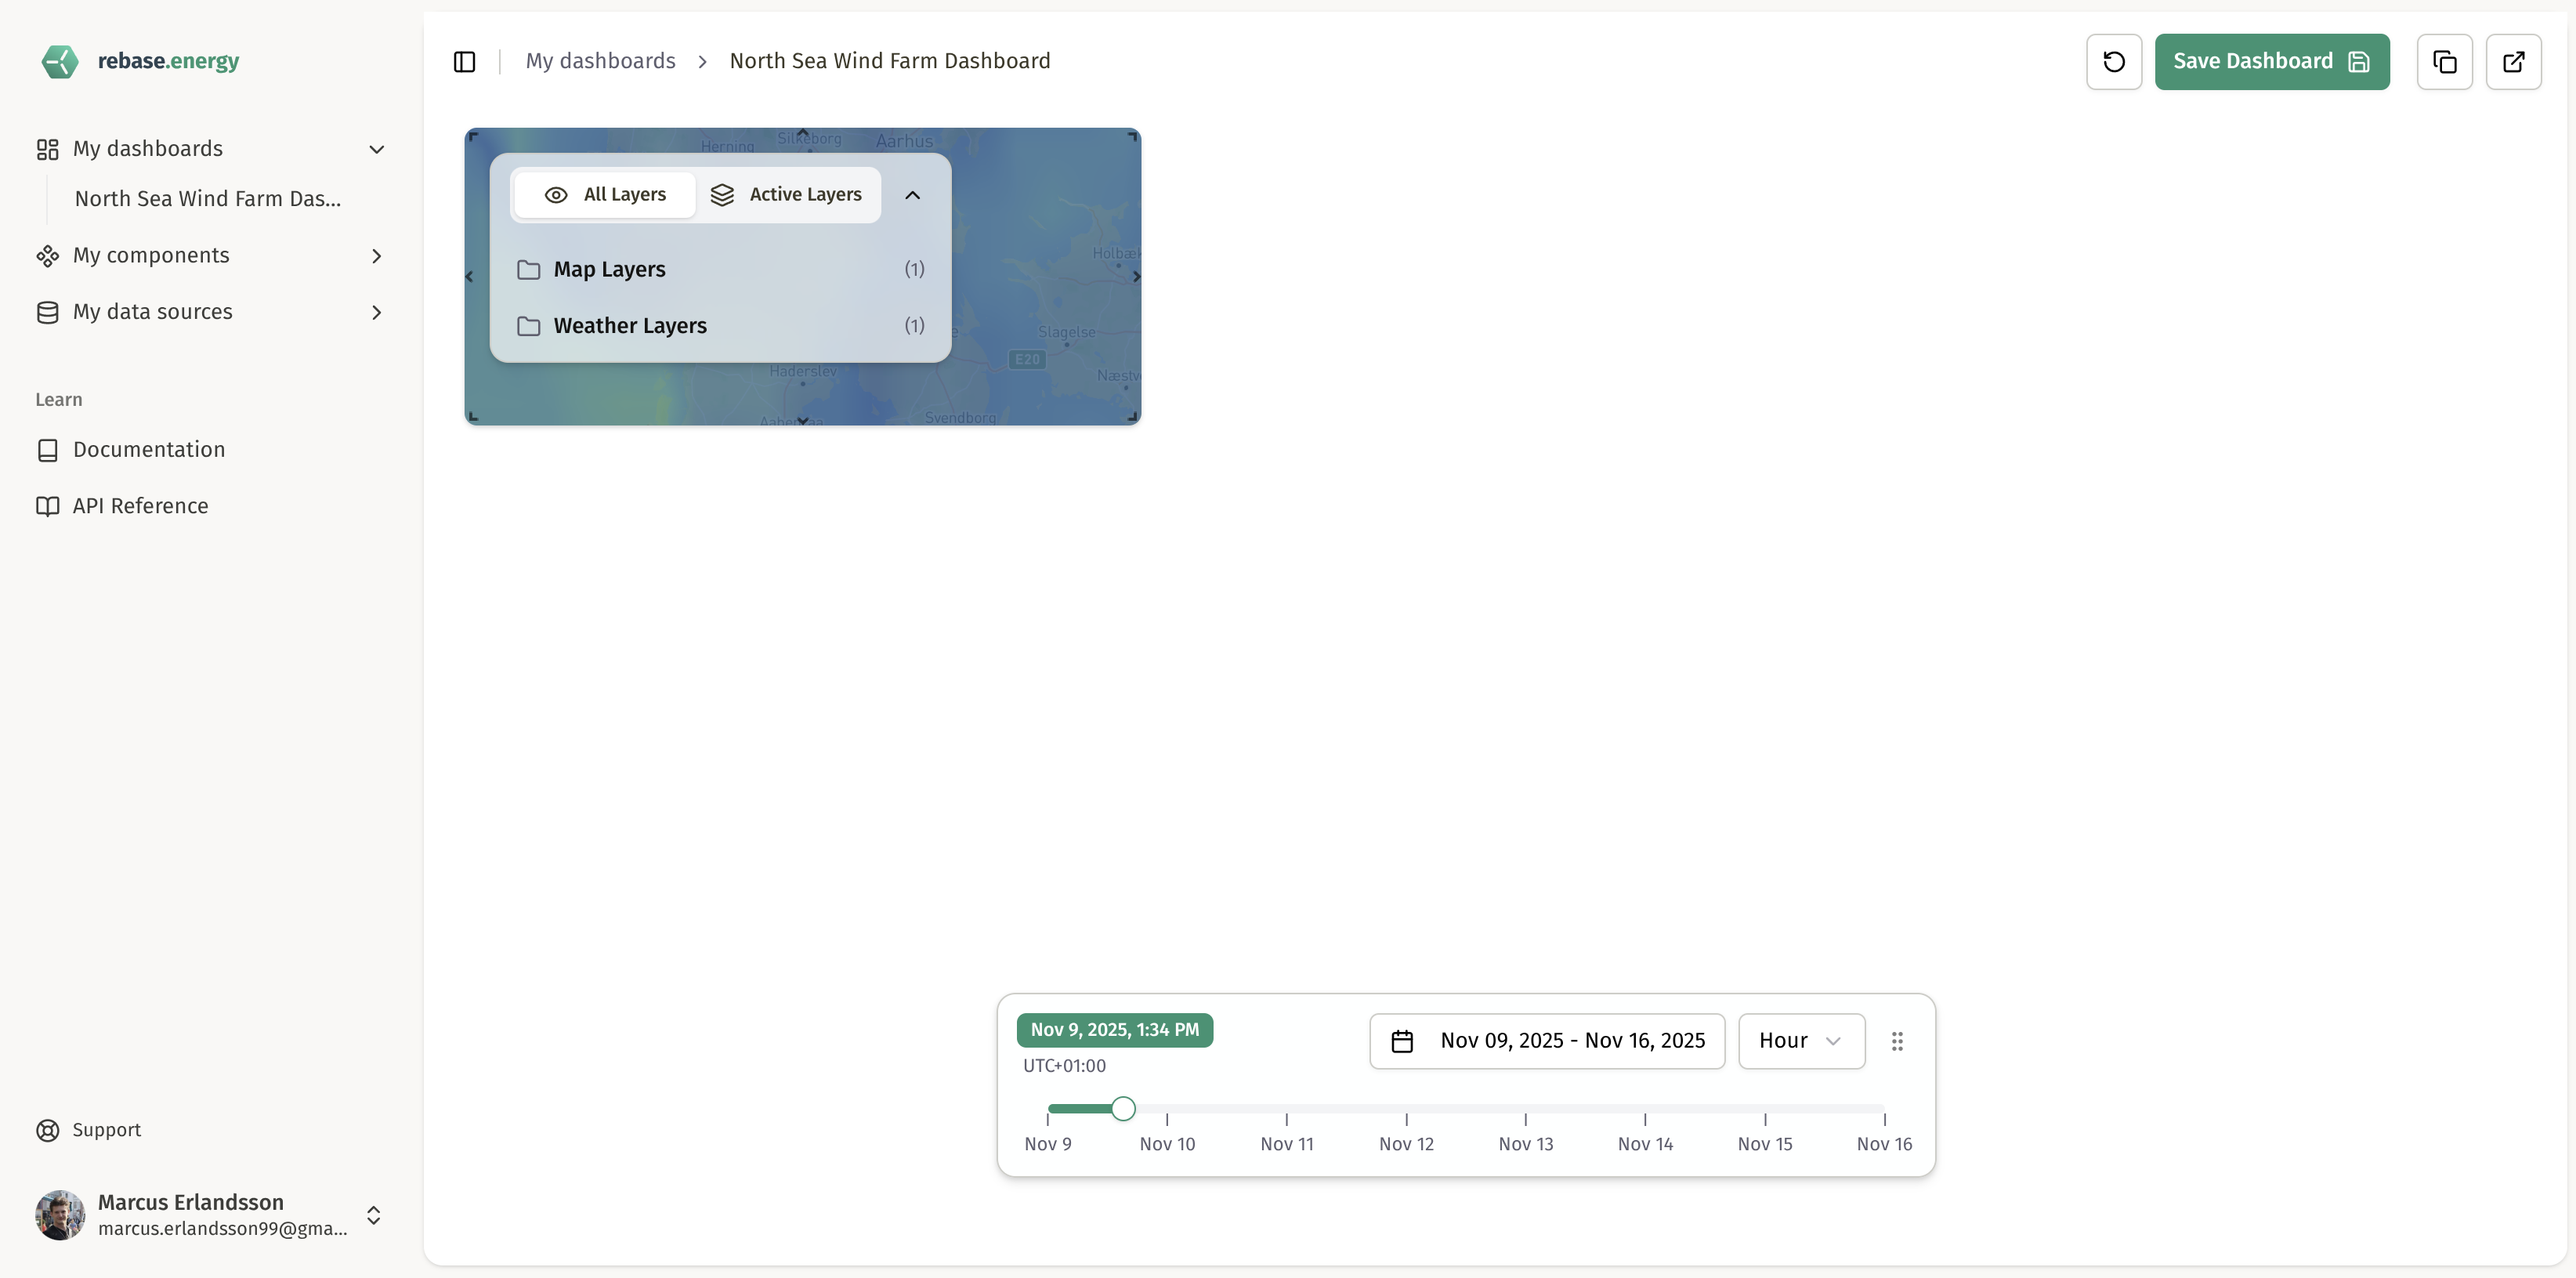Switch to All Layers view

(604, 194)
